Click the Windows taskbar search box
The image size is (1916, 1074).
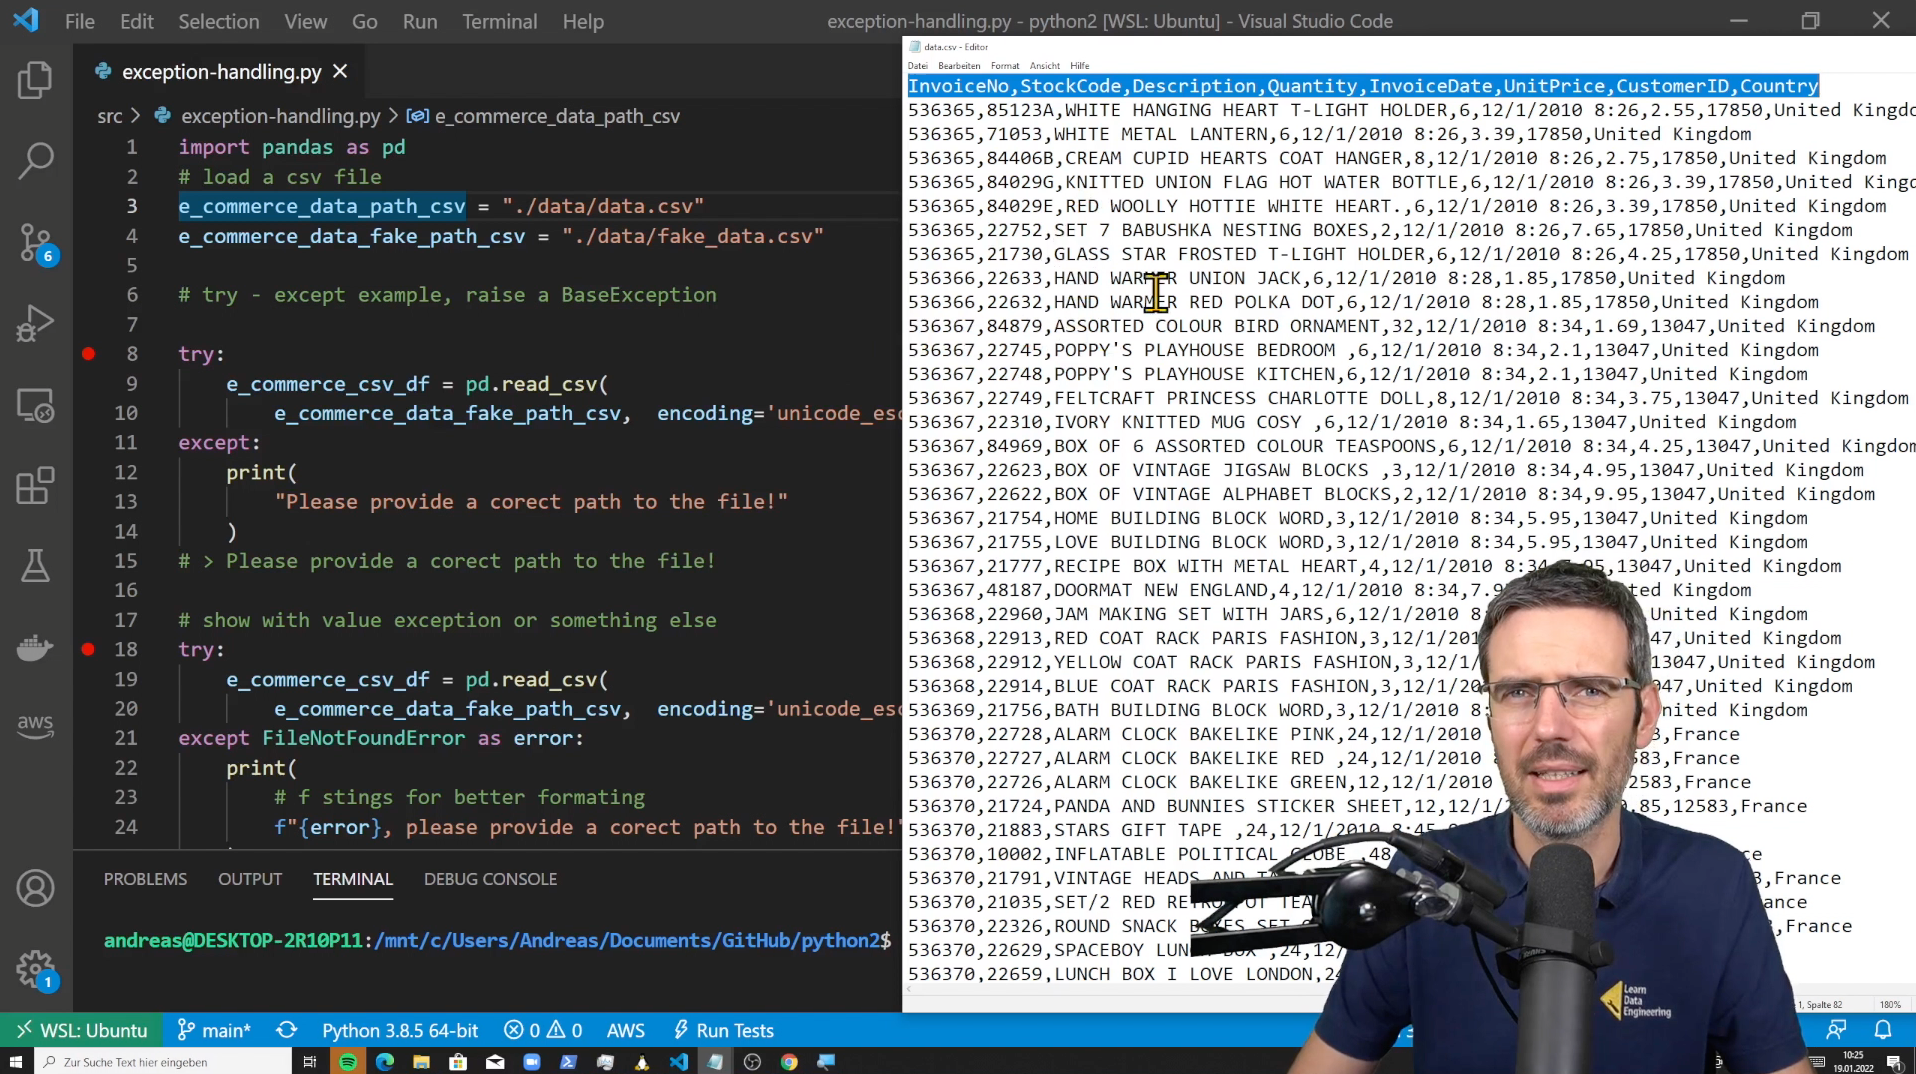164,1061
